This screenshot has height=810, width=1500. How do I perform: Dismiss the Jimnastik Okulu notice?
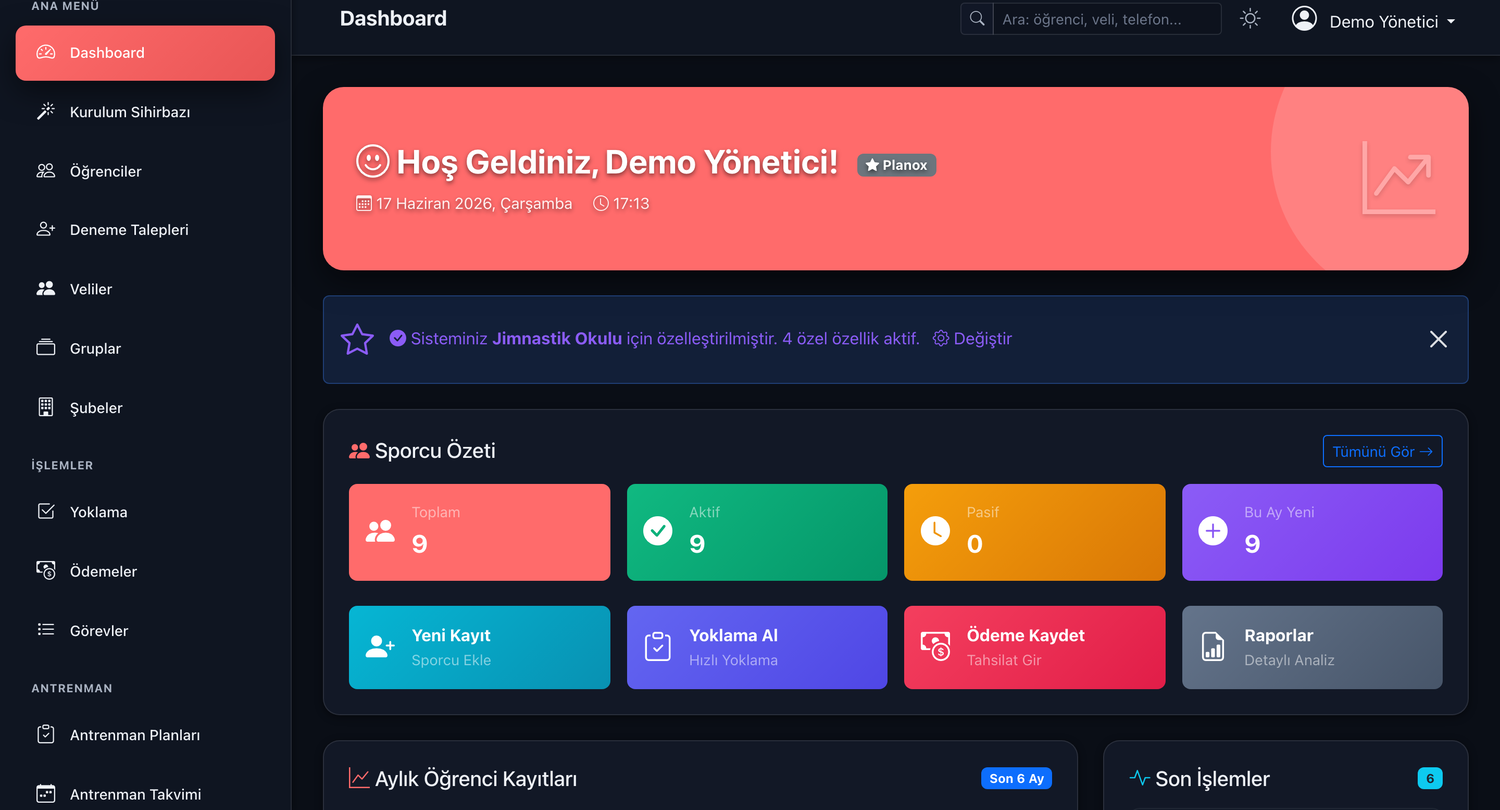point(1438,339)
